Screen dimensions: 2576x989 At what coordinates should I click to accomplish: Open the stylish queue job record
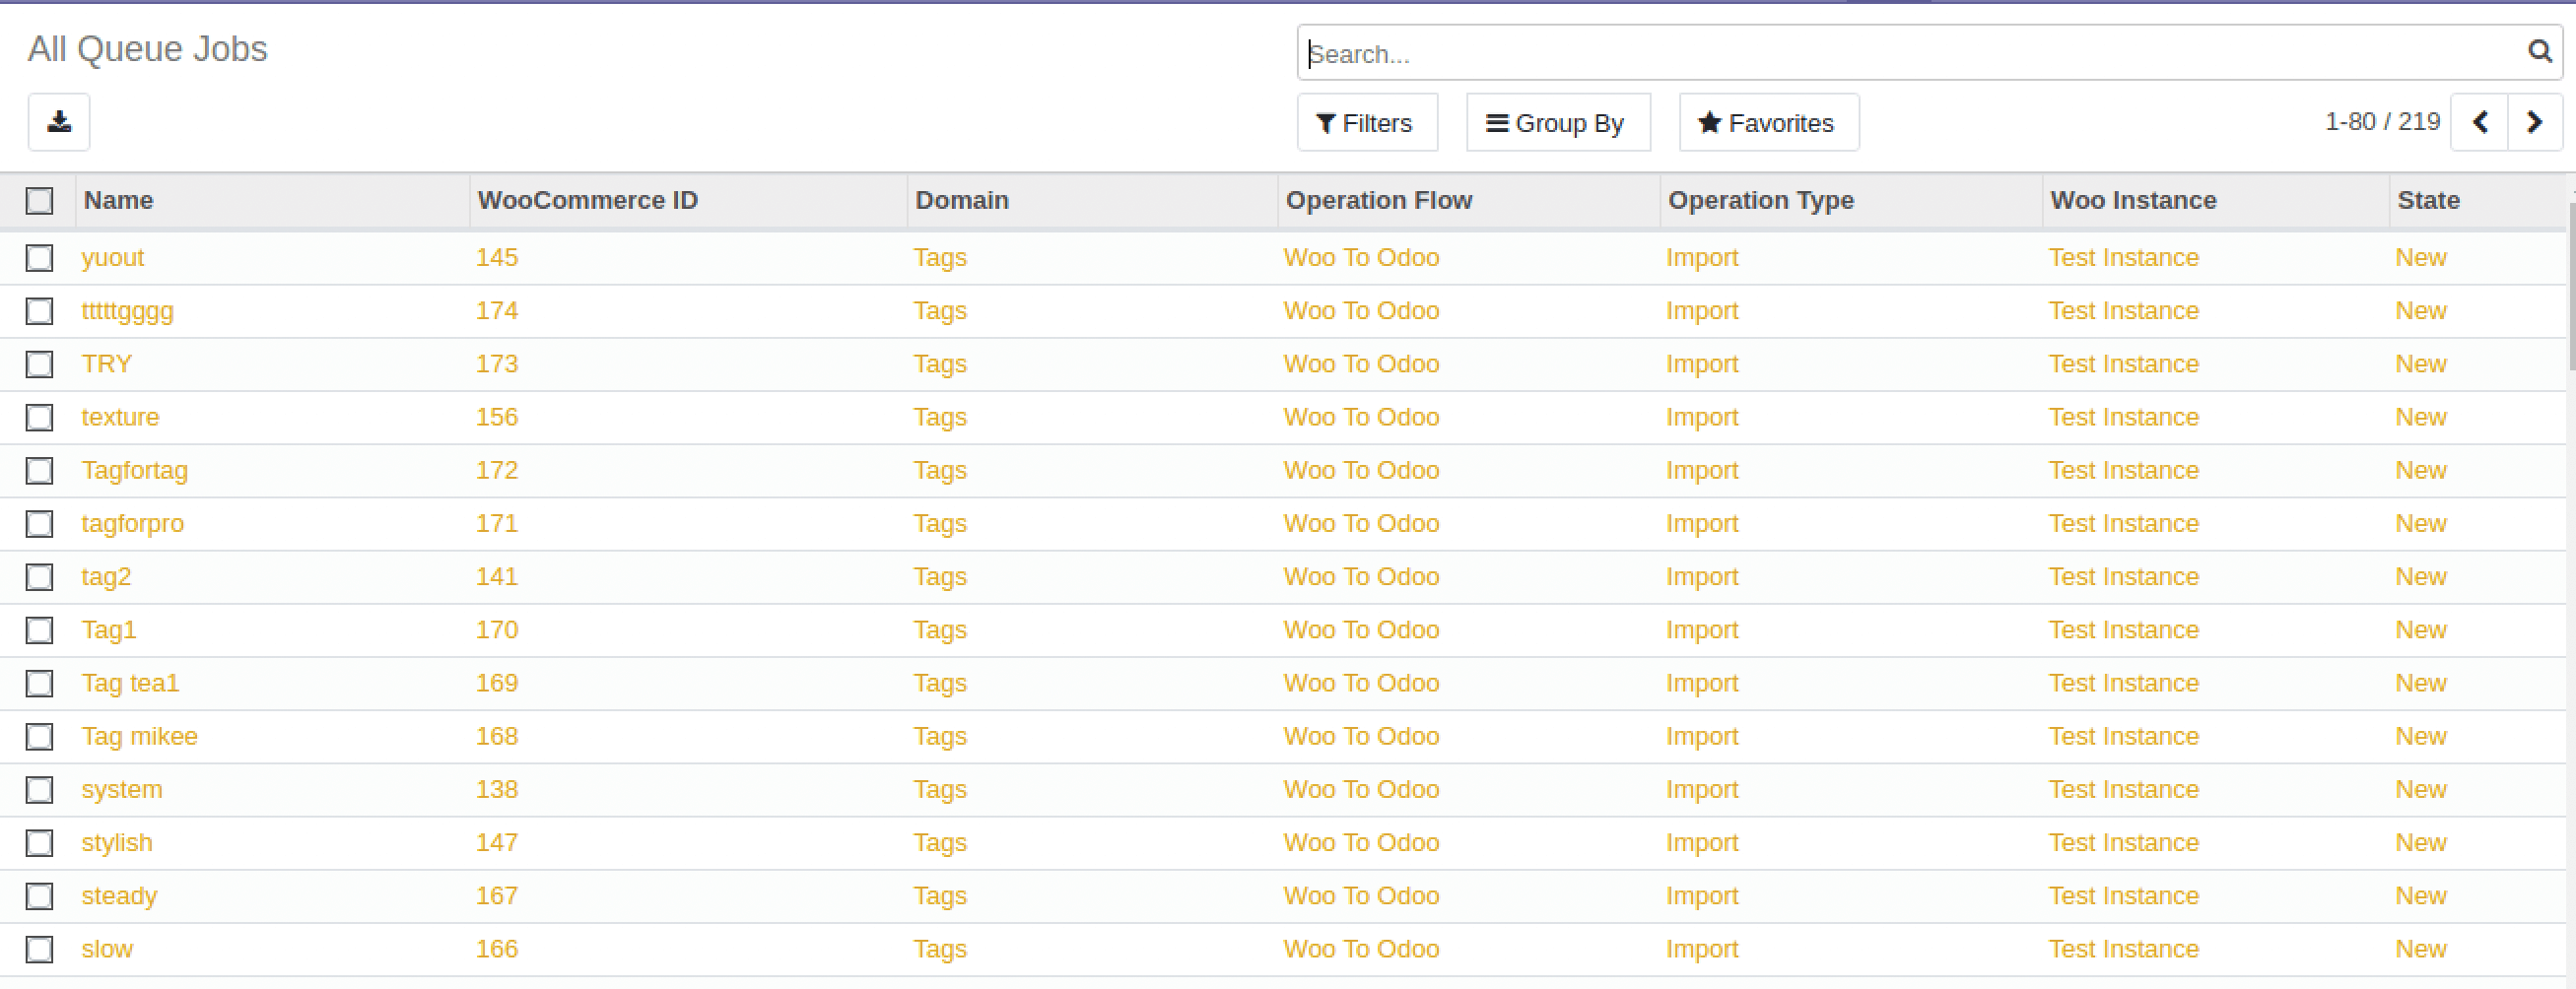coord(117,842)
